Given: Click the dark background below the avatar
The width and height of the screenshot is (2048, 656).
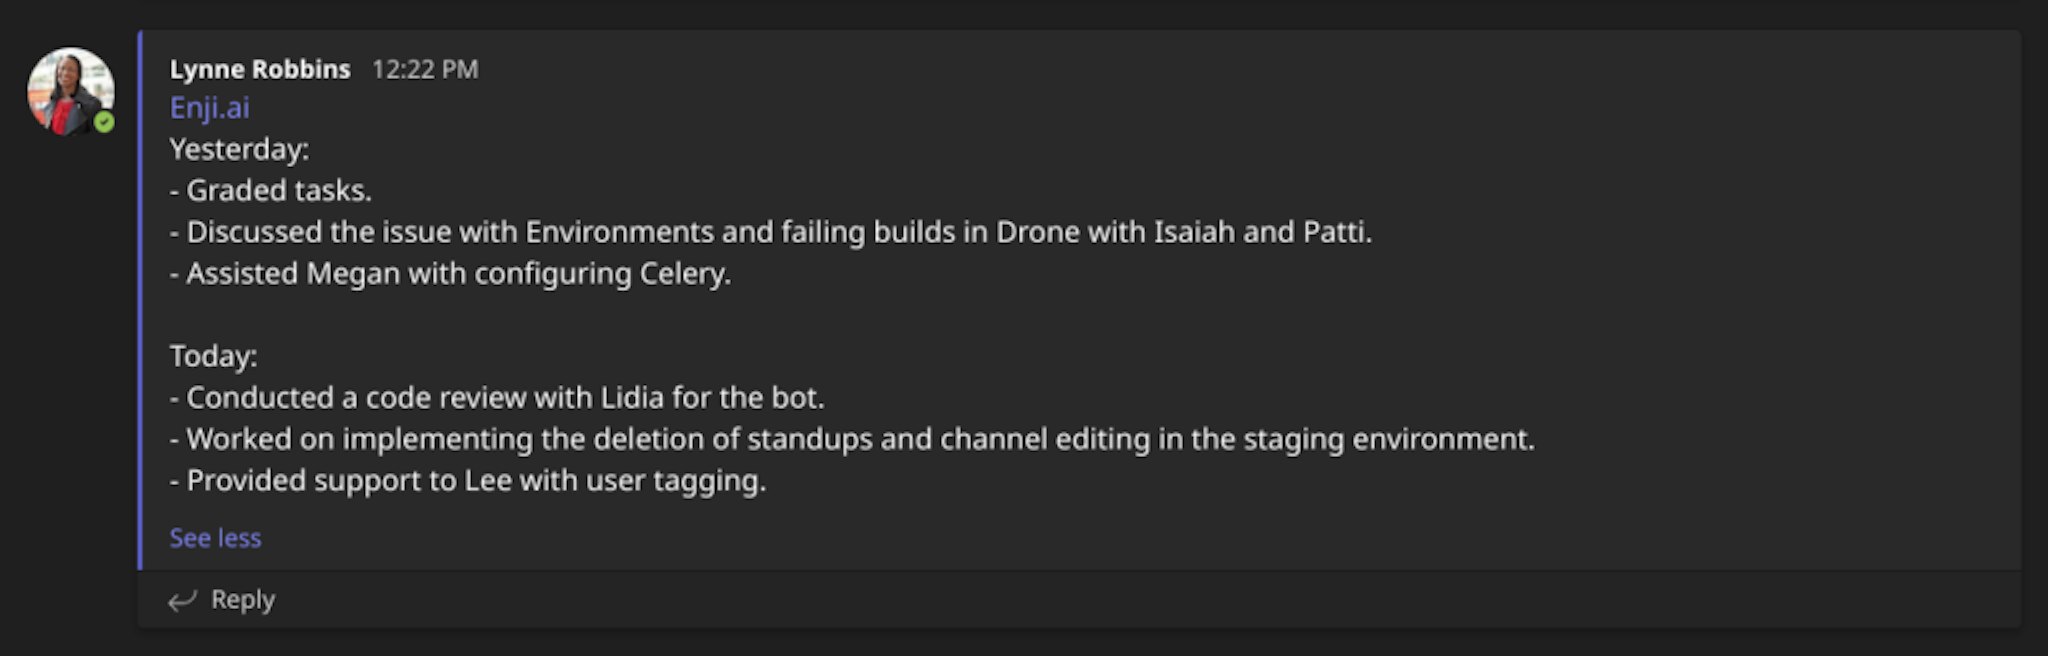Looking at the screenshot, I should 68,400.
